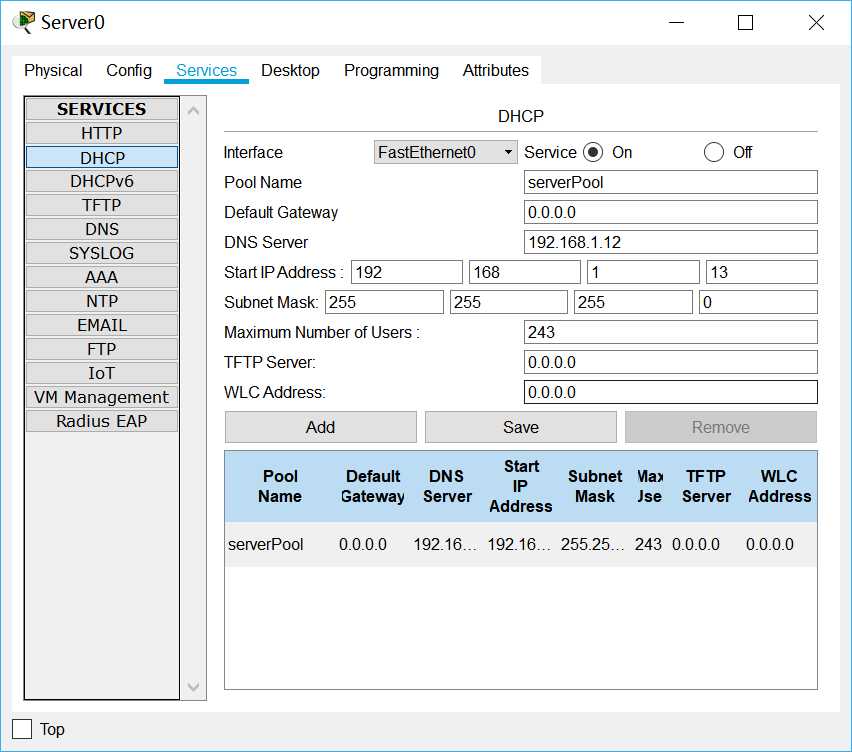
Task: Open the DNS service settings
Action: point(102,229)
